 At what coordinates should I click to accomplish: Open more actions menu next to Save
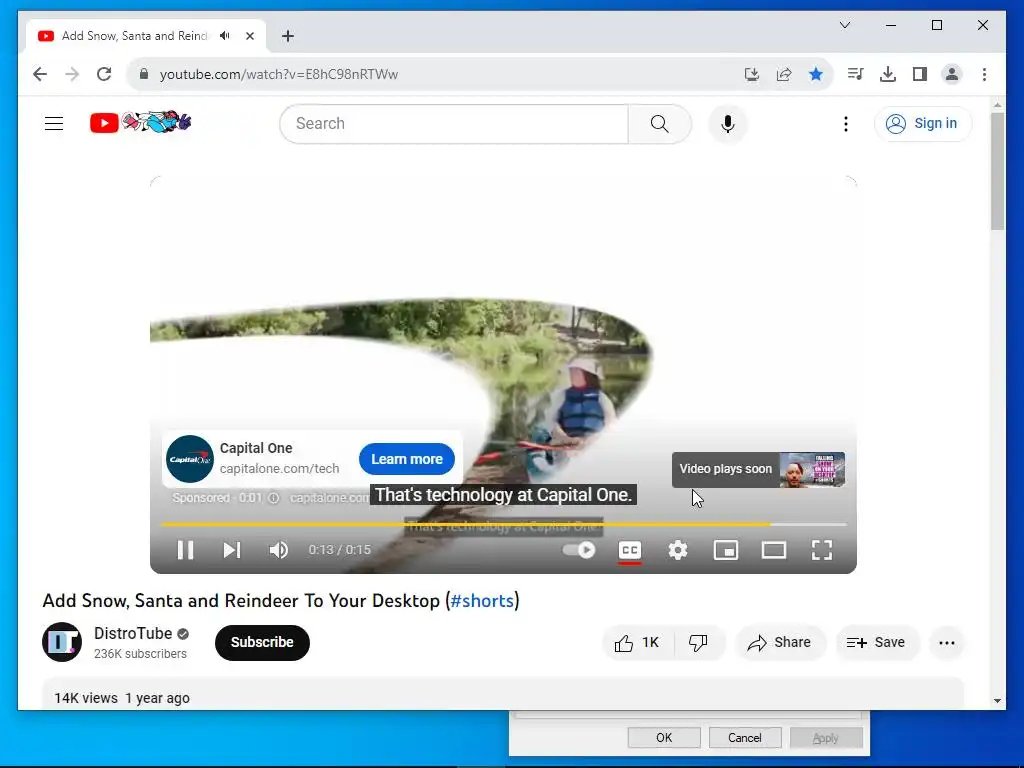(947, 643)
